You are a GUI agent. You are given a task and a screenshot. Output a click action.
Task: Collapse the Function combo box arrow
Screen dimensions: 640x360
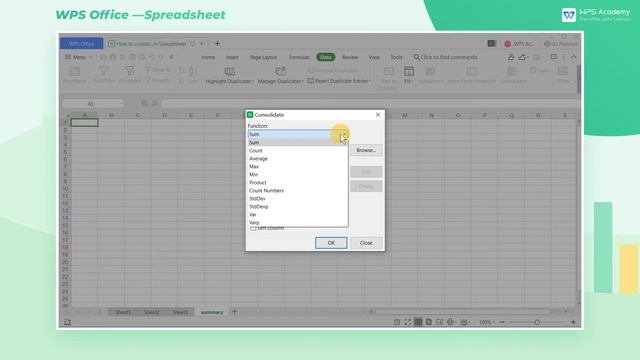344,134
